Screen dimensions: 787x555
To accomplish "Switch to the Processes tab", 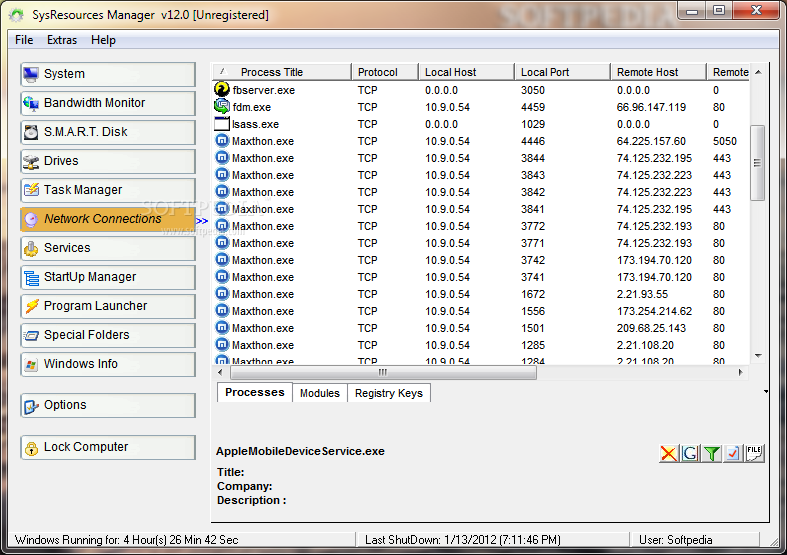I will [x=255, y=392].
